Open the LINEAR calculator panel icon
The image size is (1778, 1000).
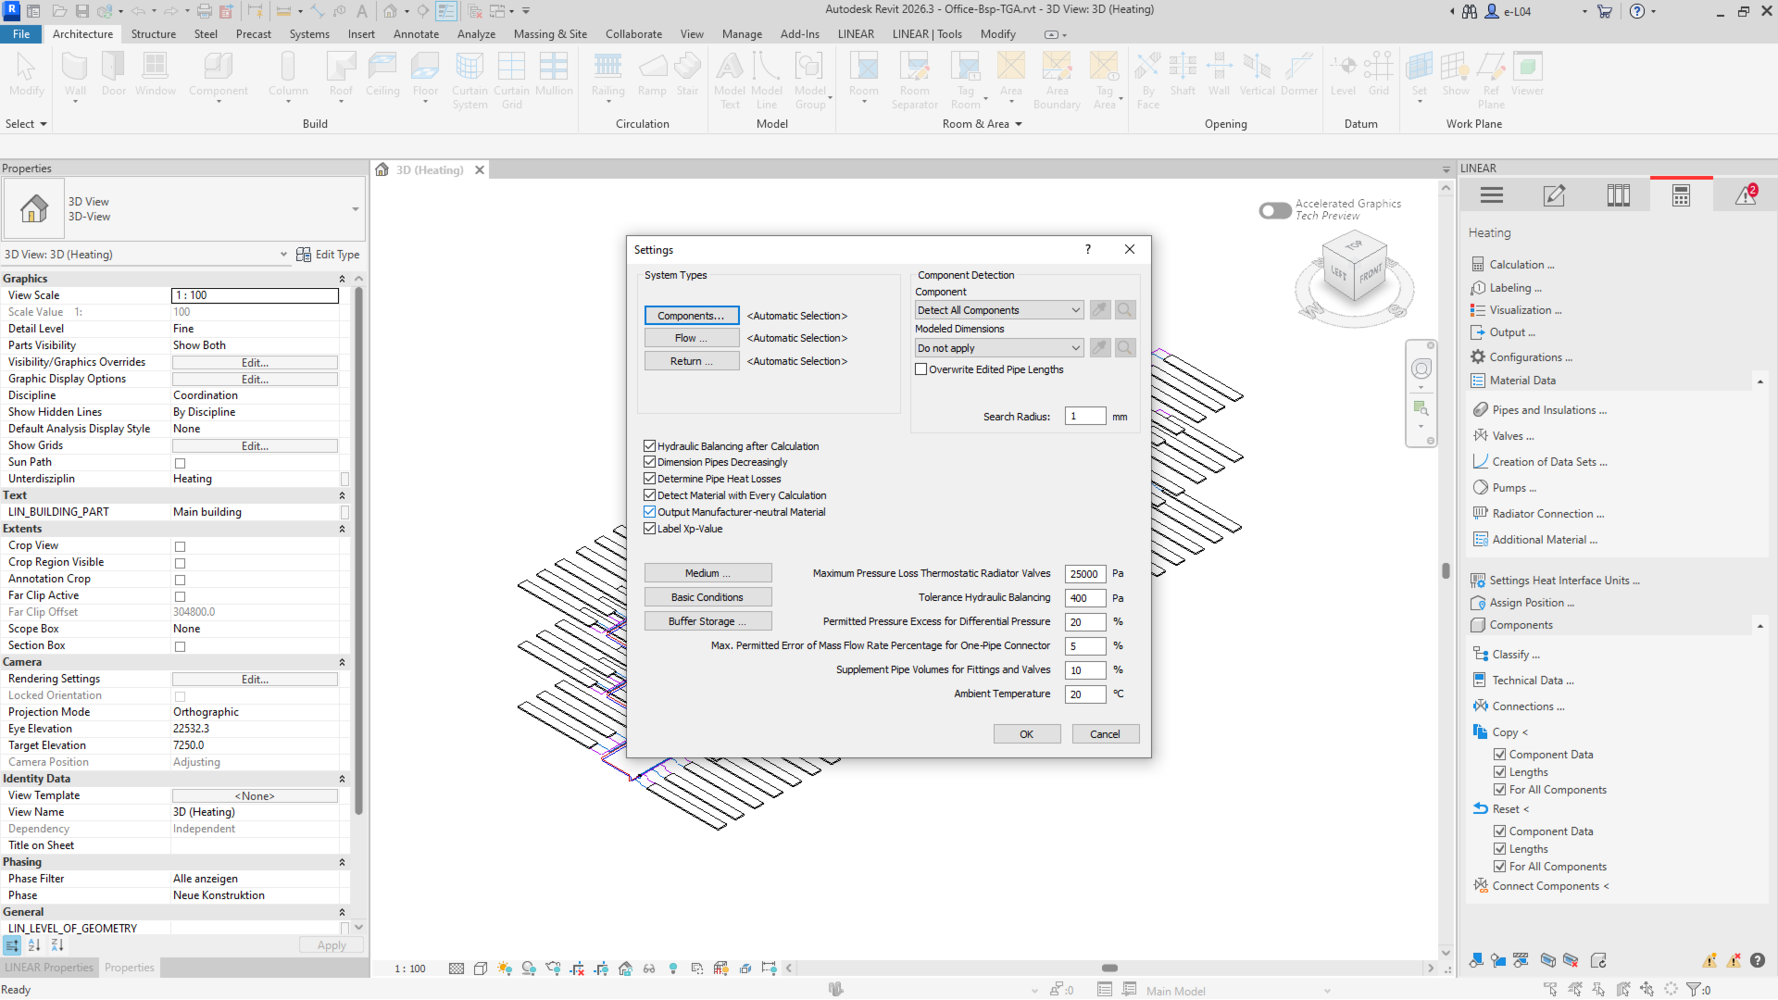tap(1680, 196)
